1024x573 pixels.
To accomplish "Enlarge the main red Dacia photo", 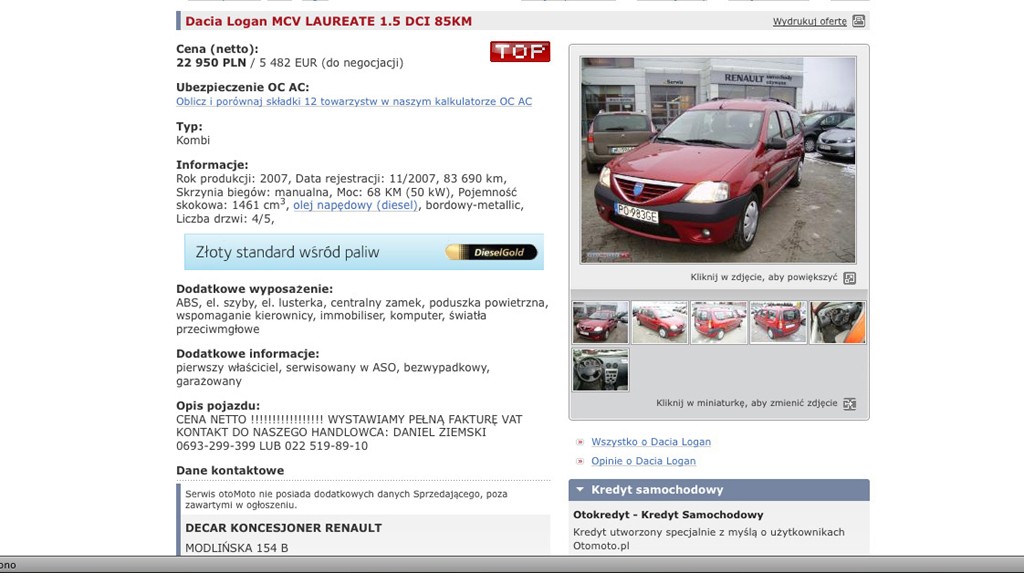I will [x=718, y=160].
